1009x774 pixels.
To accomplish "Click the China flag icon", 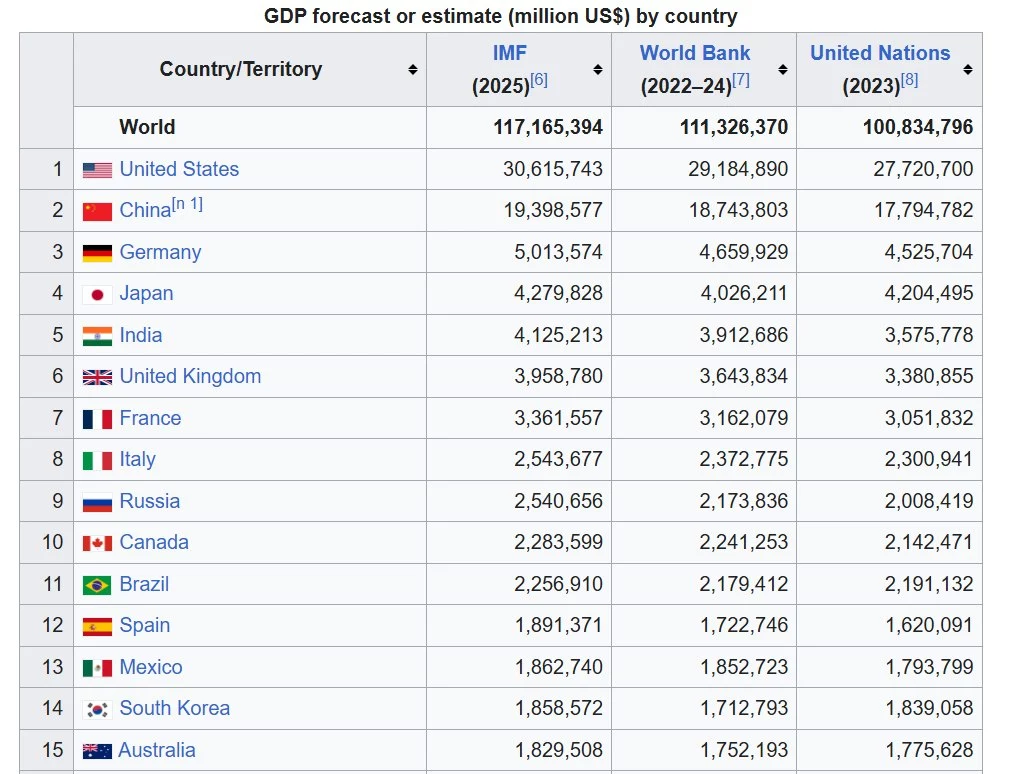I will click(97, 211).
